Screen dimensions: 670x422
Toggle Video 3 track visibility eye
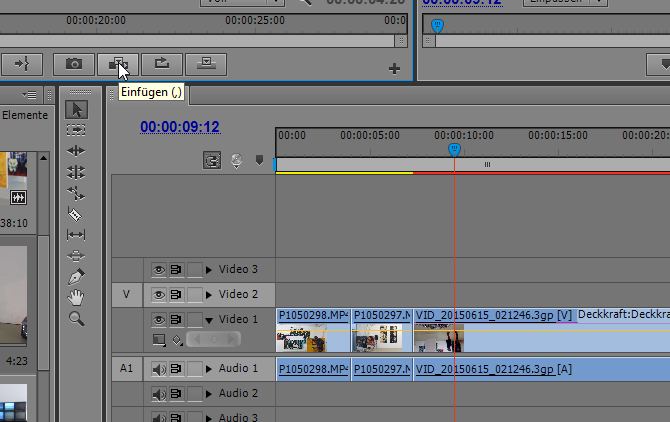click(159, 270)
